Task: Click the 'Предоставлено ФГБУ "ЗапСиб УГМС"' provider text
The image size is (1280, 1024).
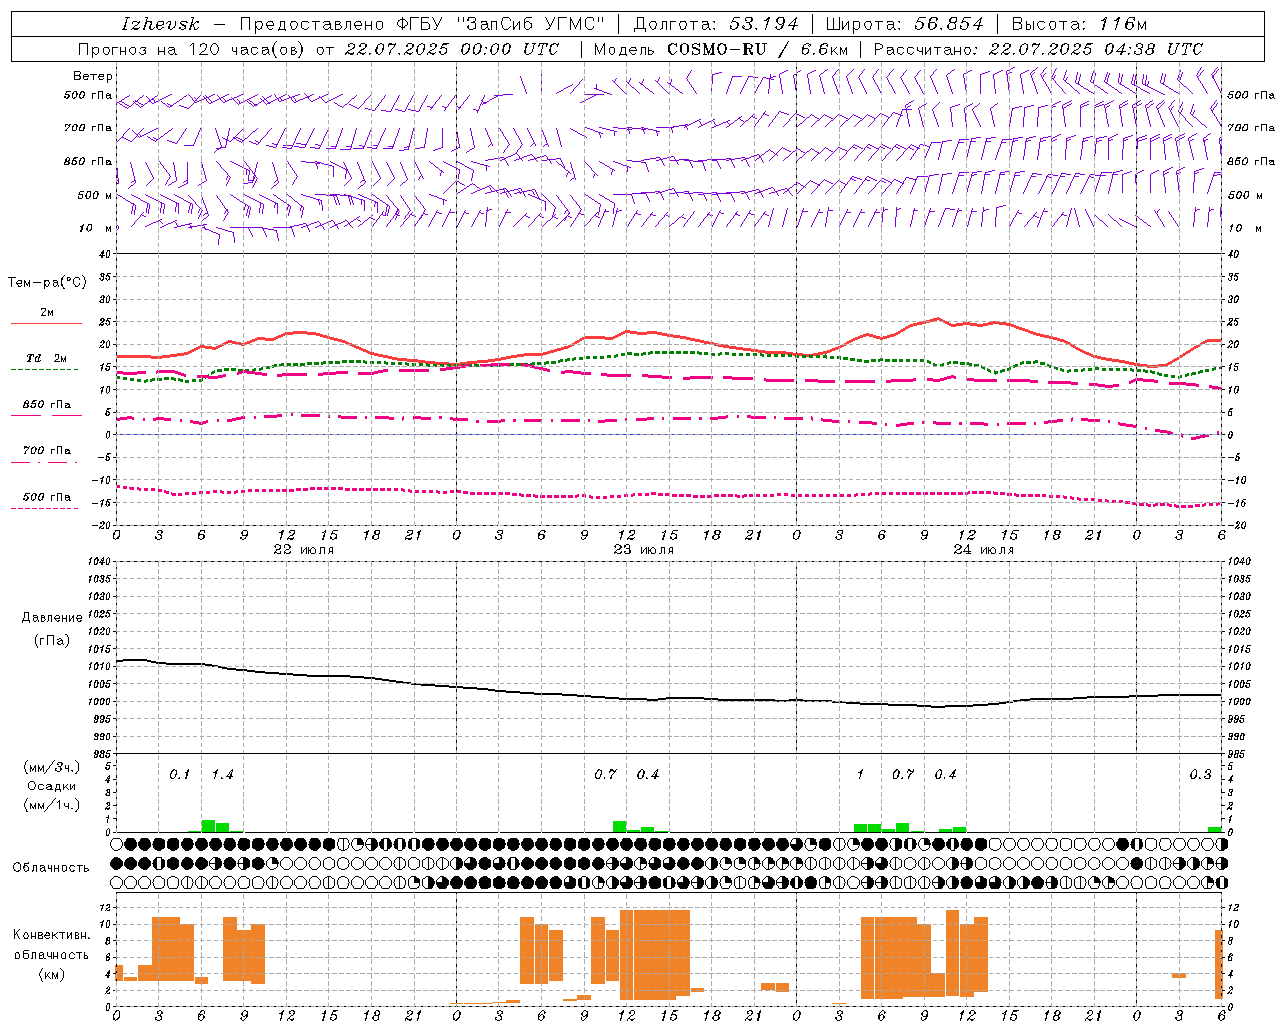Action: [422, 24]
